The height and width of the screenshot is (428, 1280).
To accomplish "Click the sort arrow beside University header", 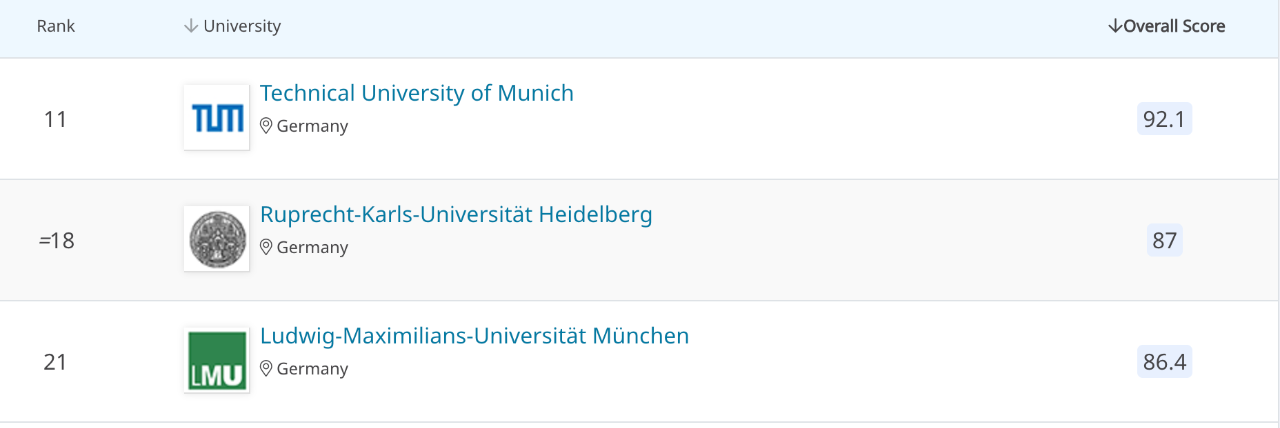I will click(191, 26).
